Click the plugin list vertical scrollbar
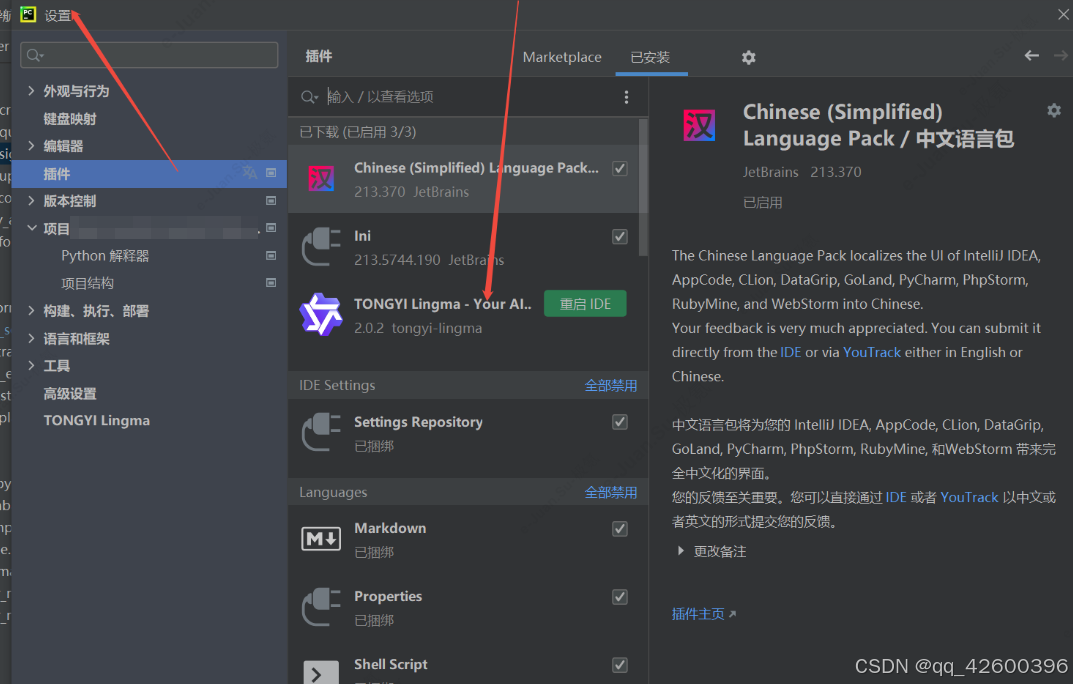1073x684 pixels. click(643, 188)
